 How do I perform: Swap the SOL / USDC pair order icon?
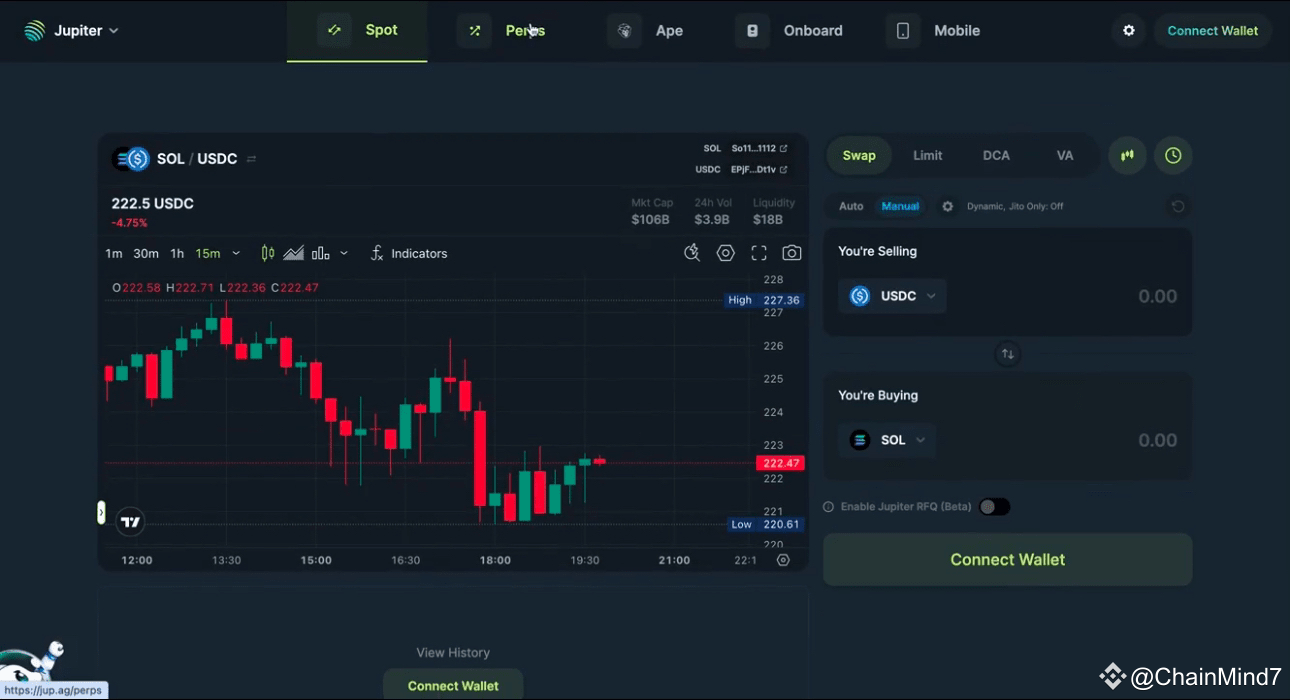tap(251, 159)
